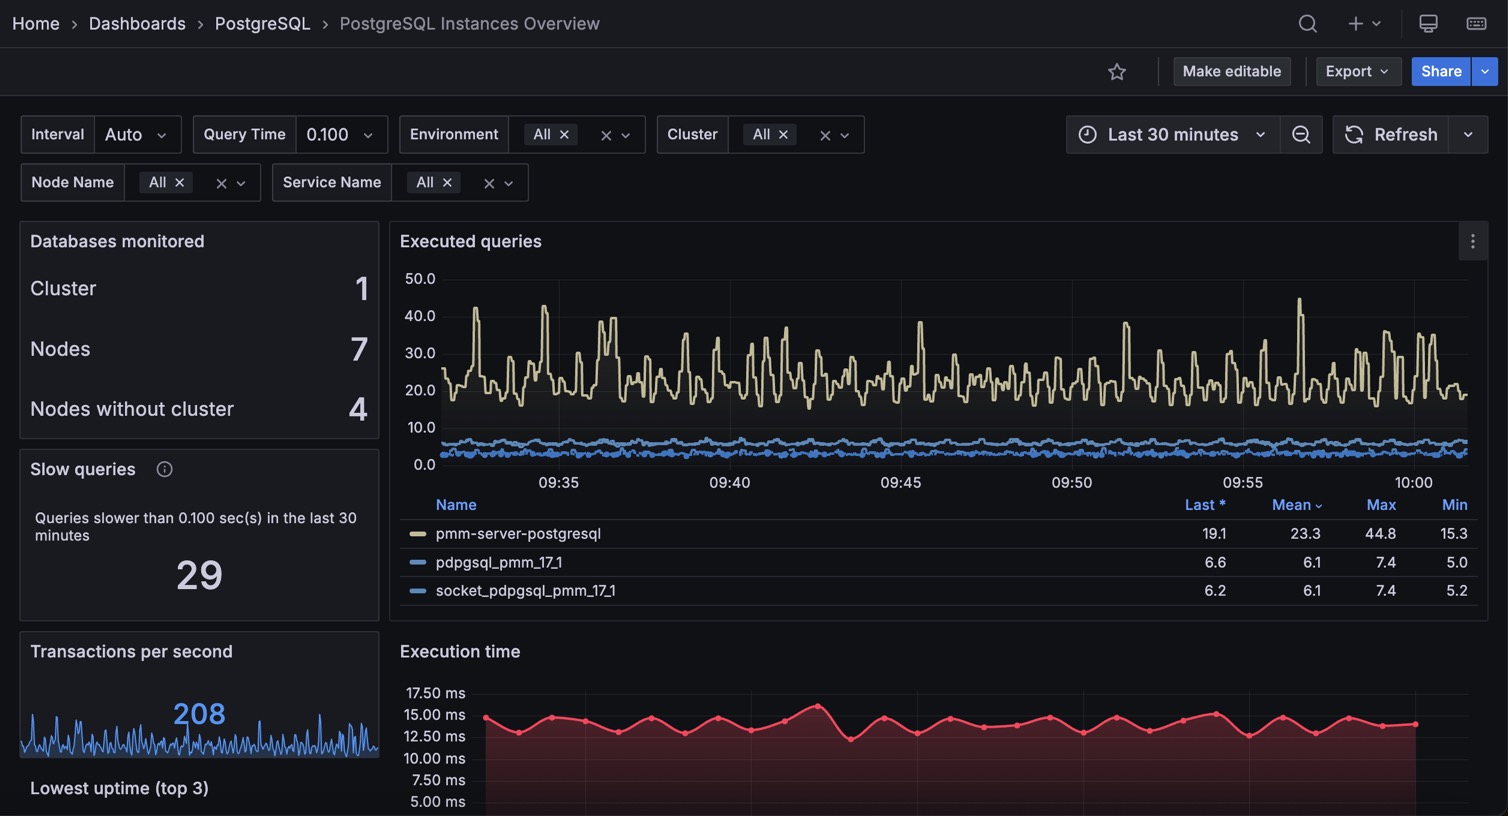The height and width of the screenshot is (816, 1508).
Task: Open the Interval Auto dropdown
Action: pyautogui.click(x=137, y=135)
